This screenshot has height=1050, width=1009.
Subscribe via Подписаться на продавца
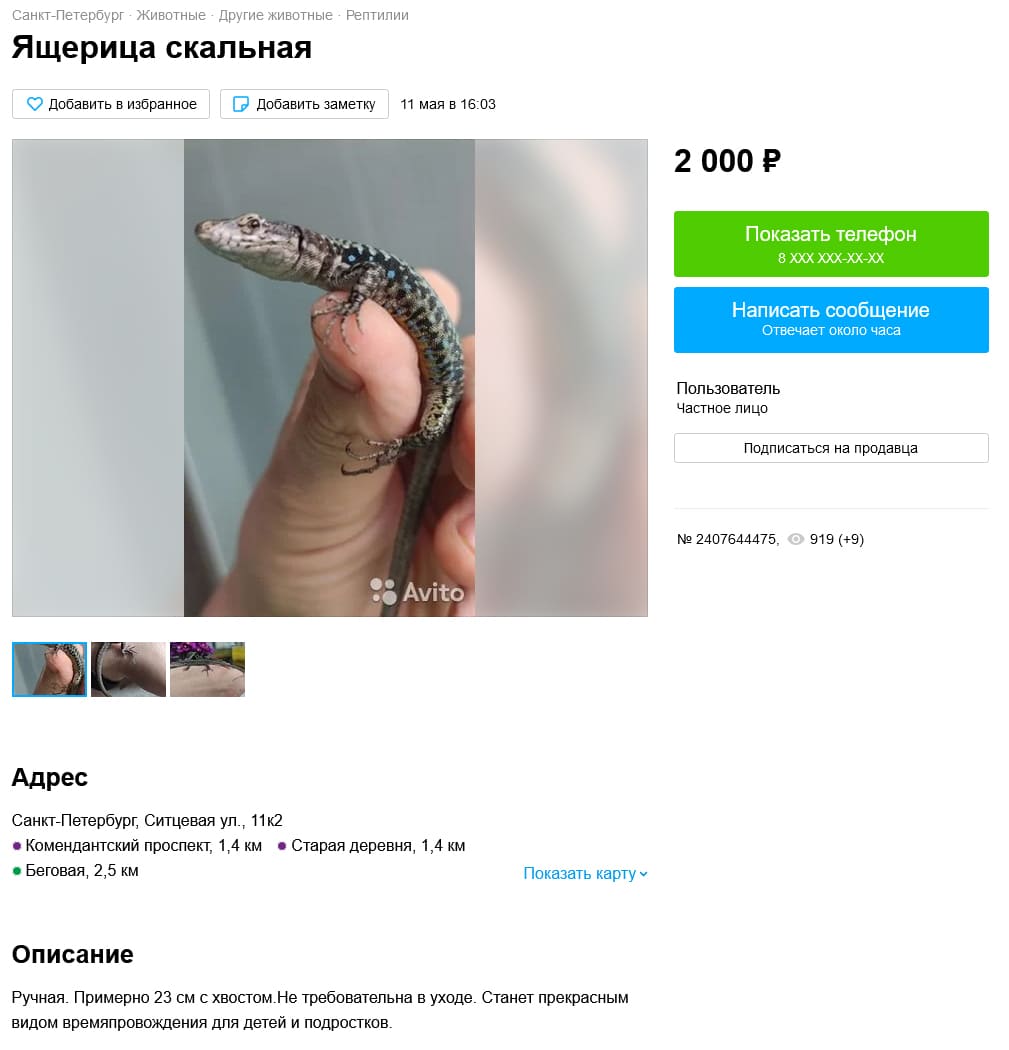(831, 448)
